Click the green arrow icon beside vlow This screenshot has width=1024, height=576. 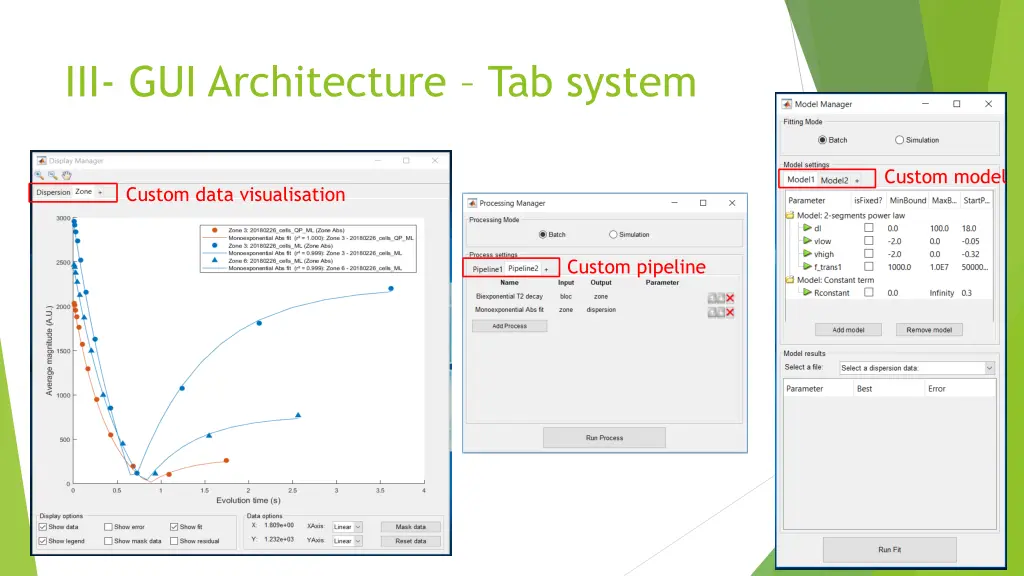coord(807,241)
